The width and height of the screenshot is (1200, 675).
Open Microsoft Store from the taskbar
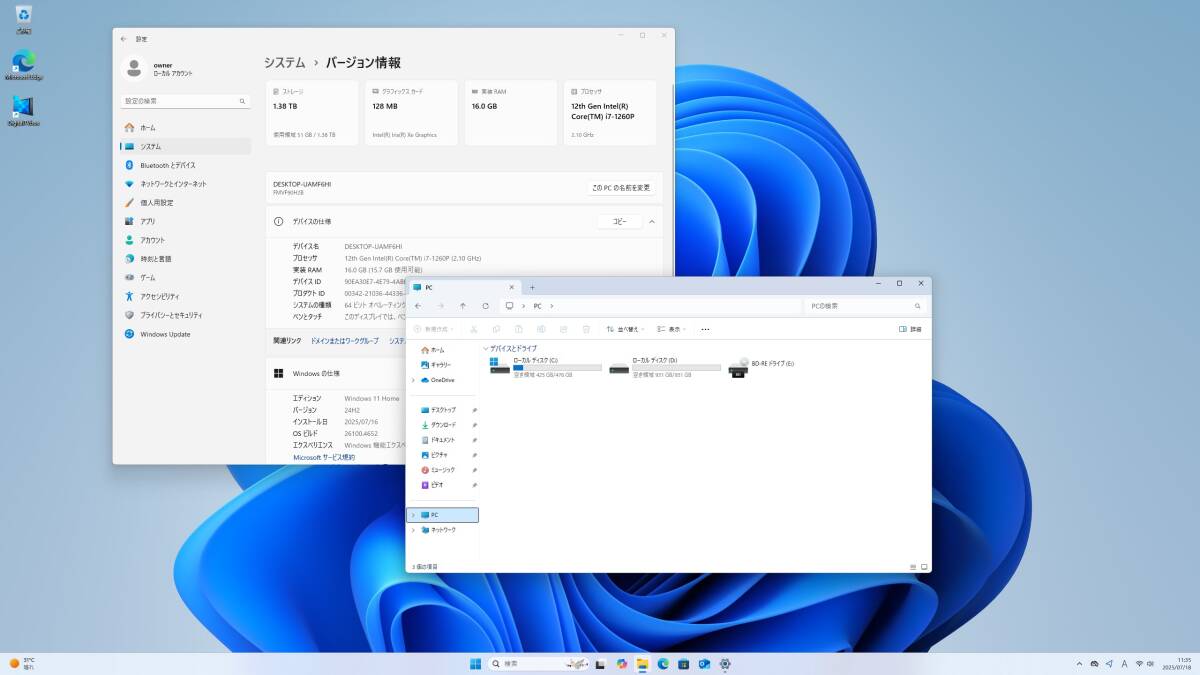(683, 664)
